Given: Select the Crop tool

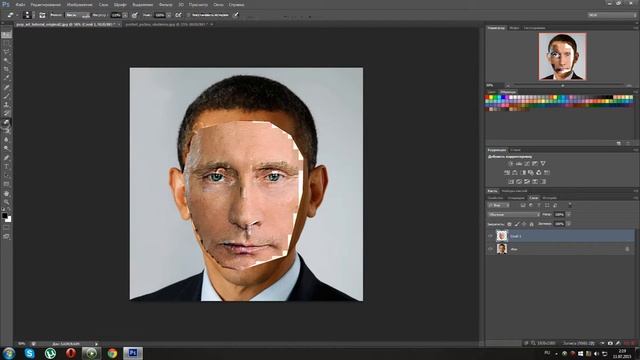Looking at the screenshot, I should click(7, 69).
